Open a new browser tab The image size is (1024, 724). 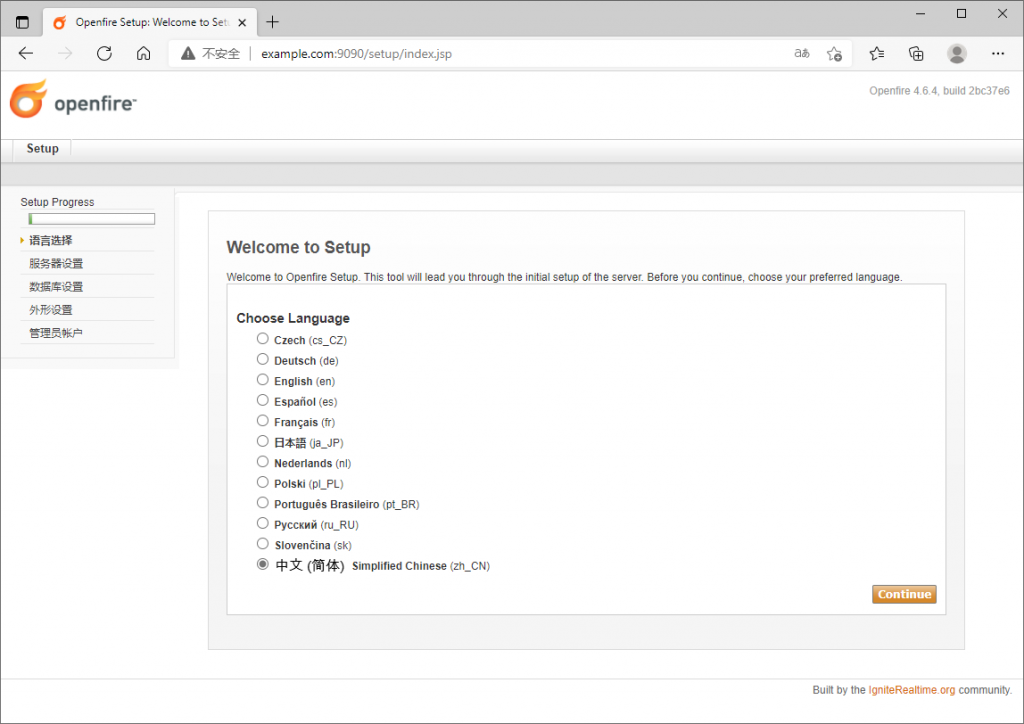click(273, 22)
